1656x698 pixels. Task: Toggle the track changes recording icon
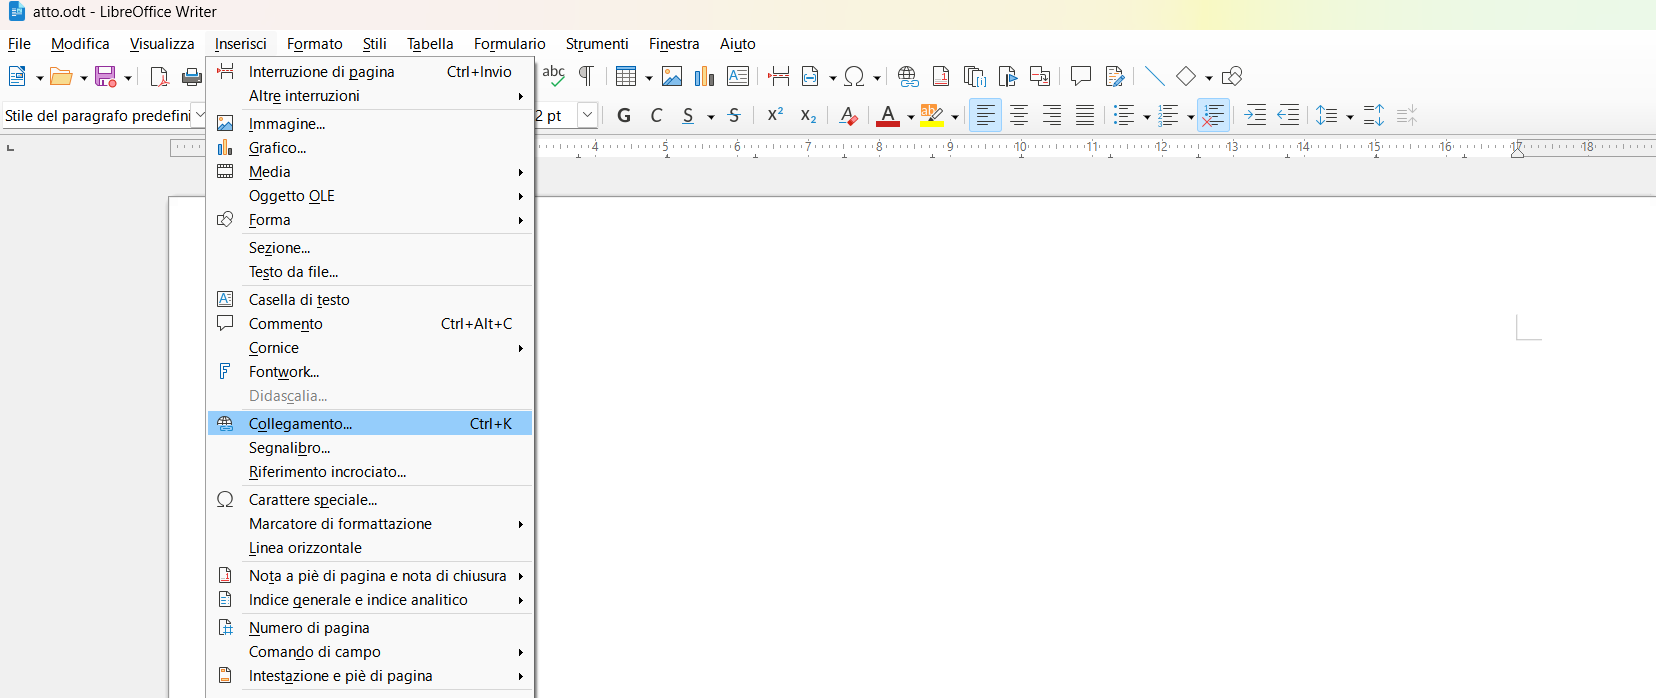pos(1114,76)
